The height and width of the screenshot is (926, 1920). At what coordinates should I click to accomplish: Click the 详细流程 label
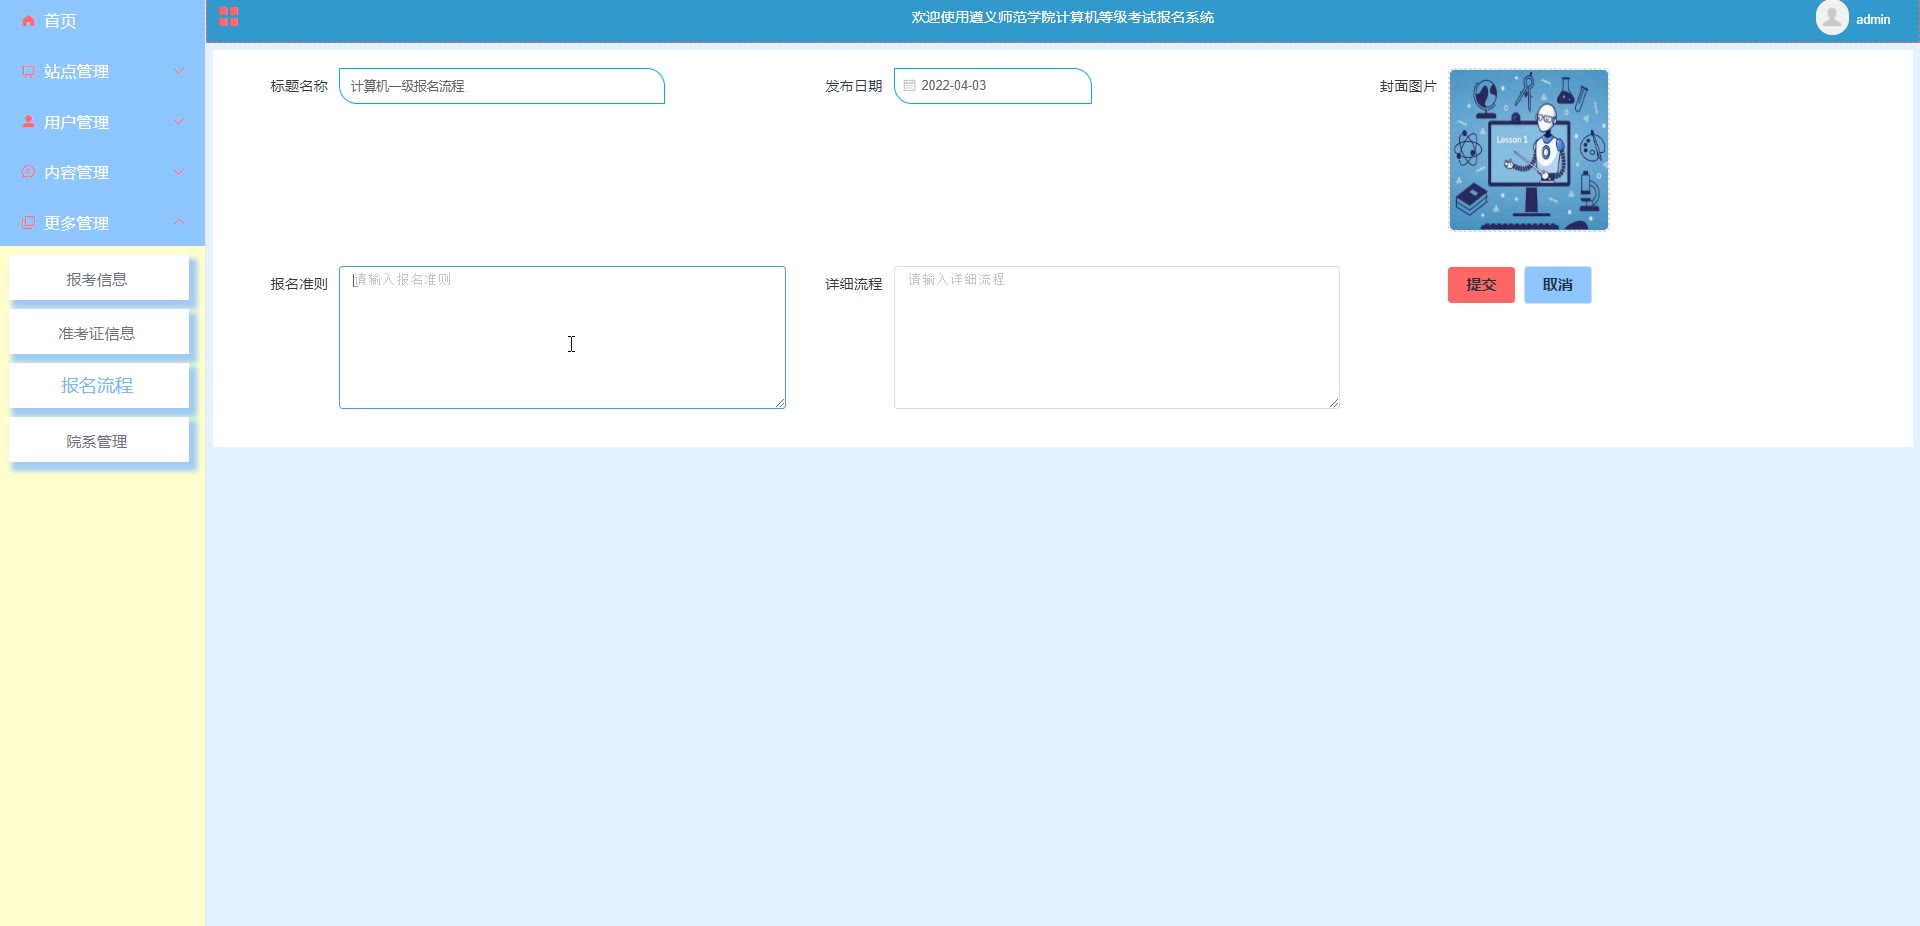click(x=853, y=284)
